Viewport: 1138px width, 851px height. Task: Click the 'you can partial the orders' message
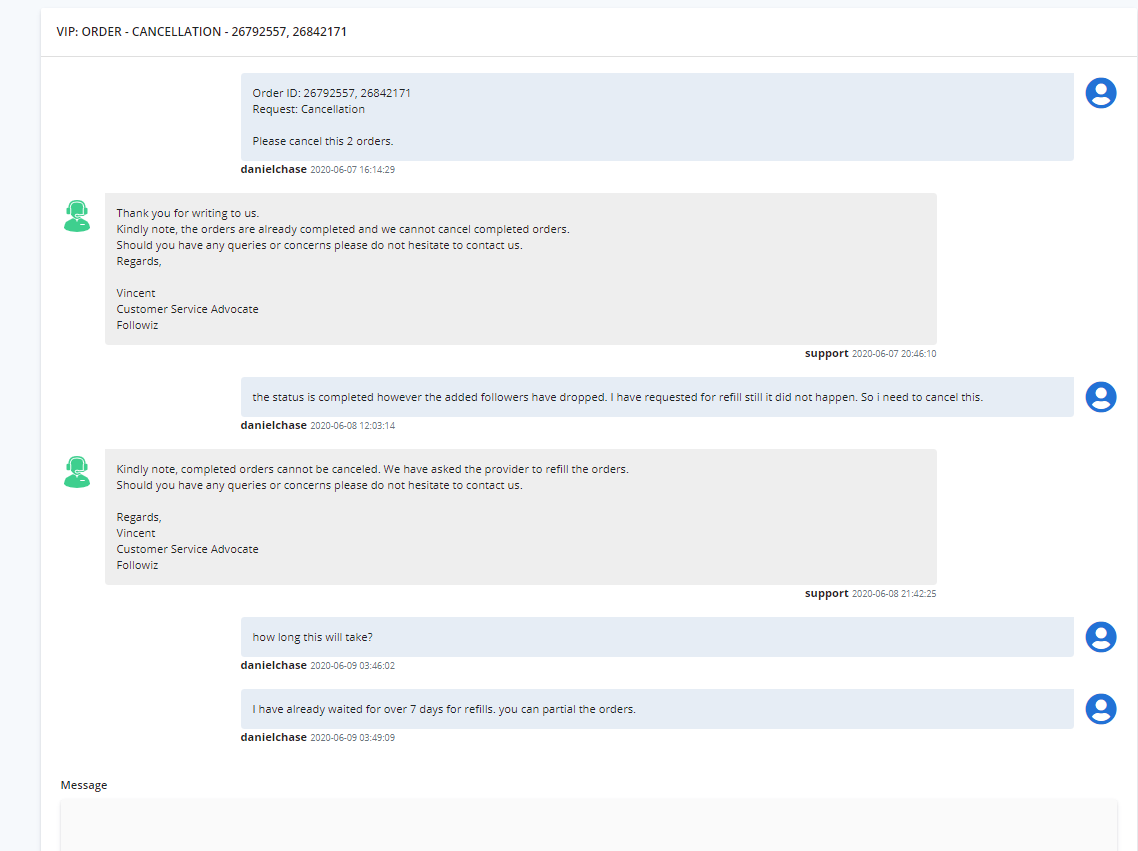(x=657, y=709)
